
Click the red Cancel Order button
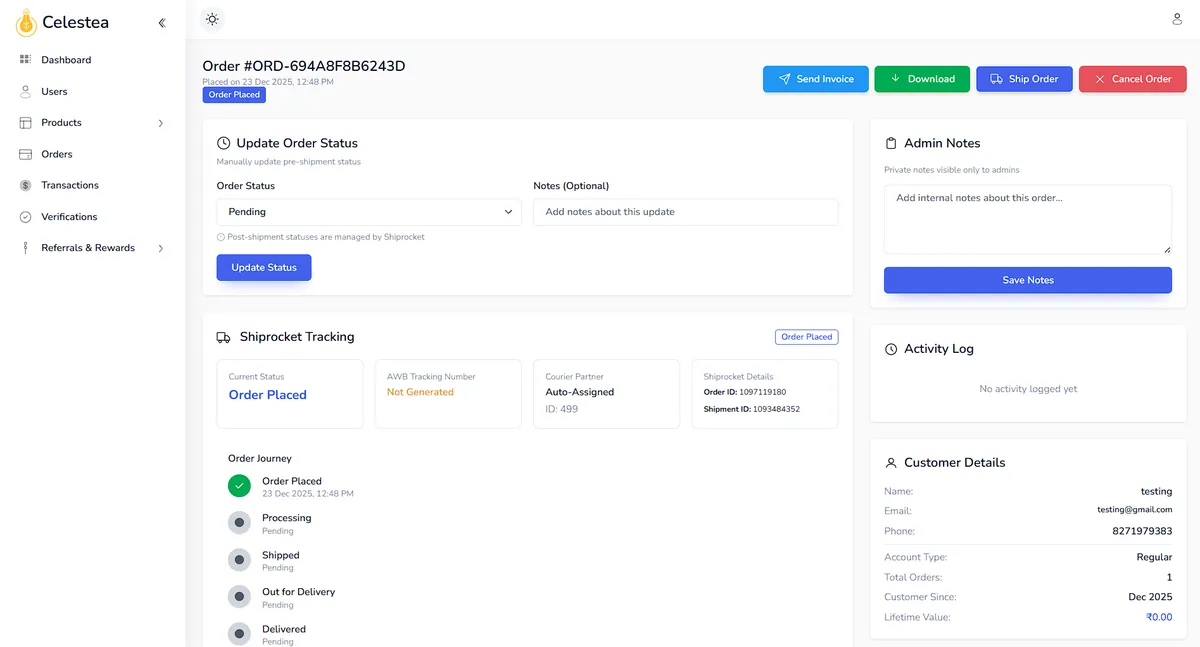pyautogui.click(x=1132, y=79)
